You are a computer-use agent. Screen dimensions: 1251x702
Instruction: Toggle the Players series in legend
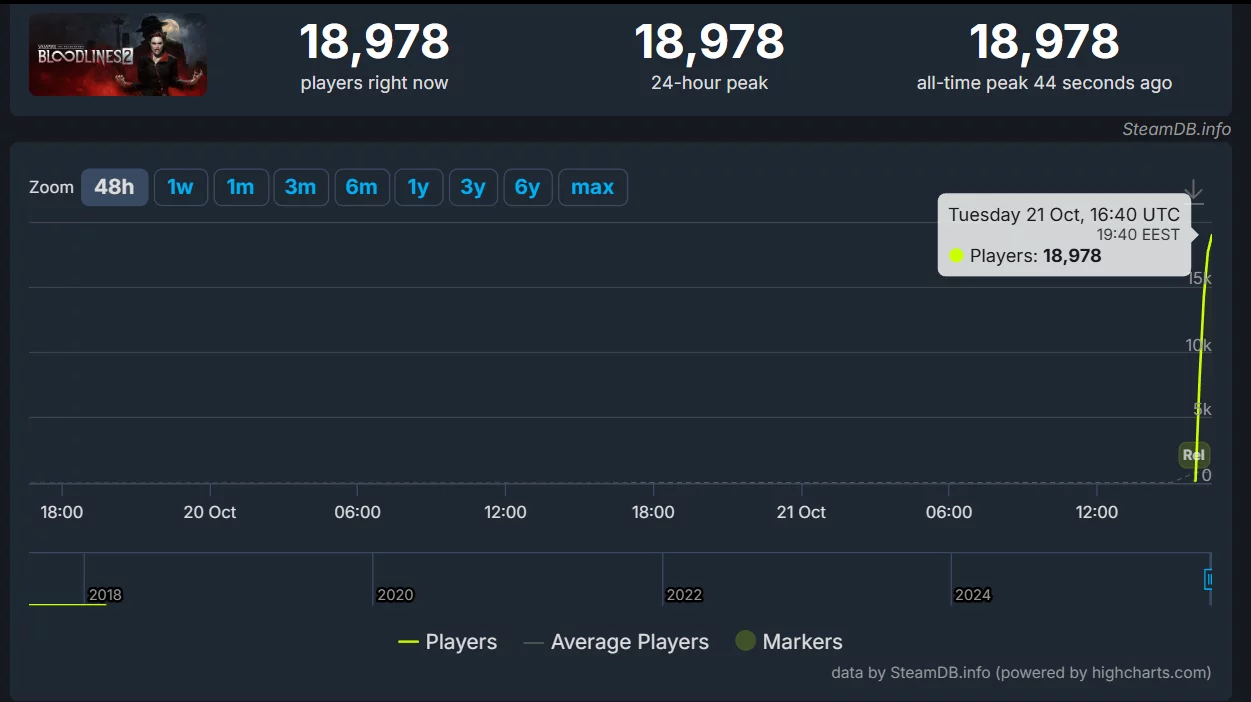point(448,642)
